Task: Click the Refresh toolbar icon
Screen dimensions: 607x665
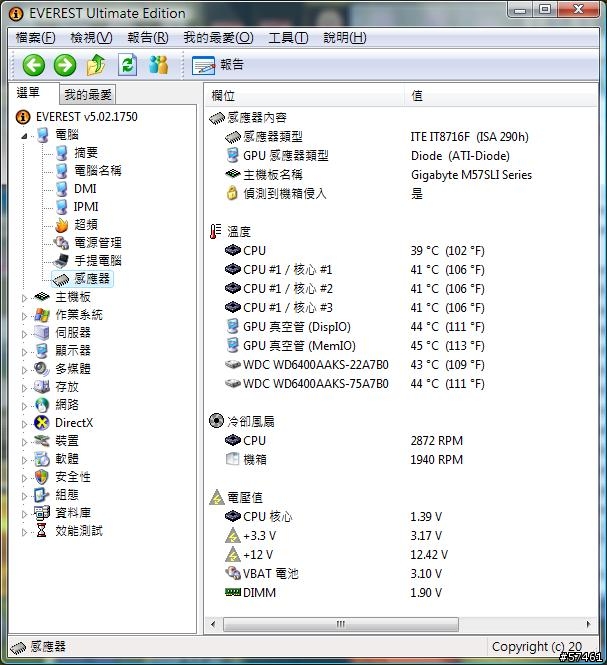Action: coord(128,65)
